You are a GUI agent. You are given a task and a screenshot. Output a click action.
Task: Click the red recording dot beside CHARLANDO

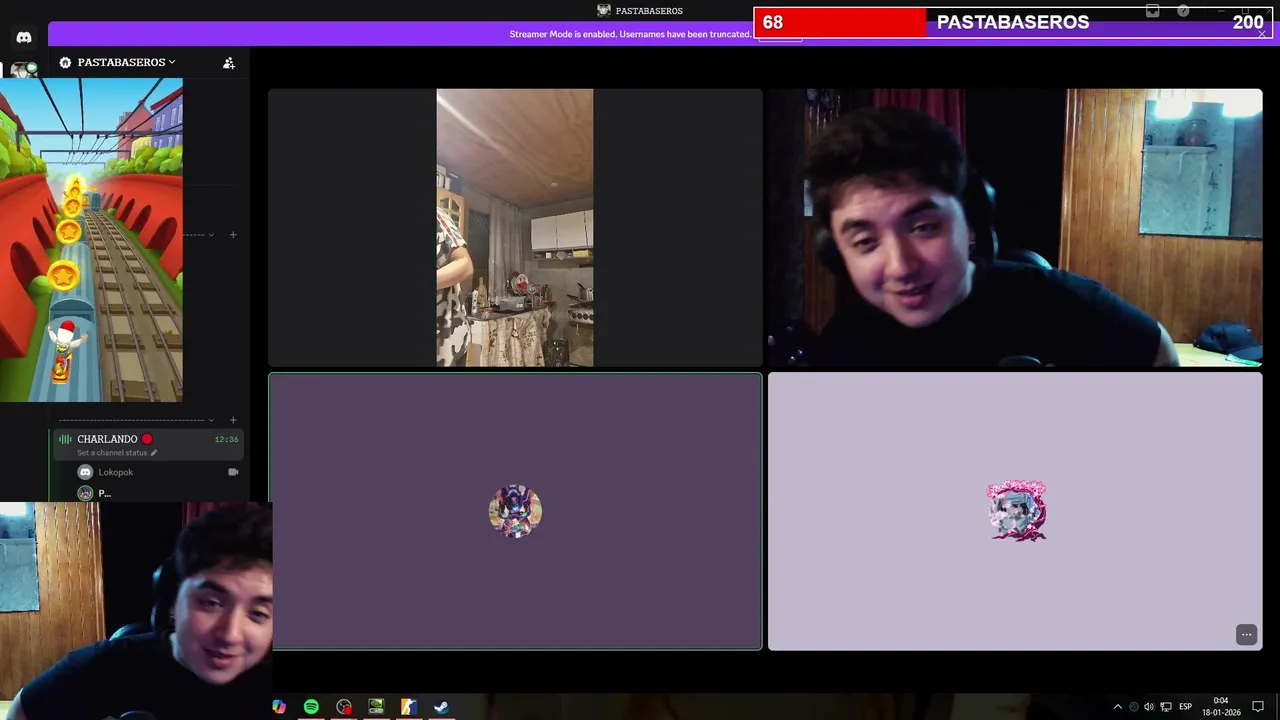click(x=147, y=439)
